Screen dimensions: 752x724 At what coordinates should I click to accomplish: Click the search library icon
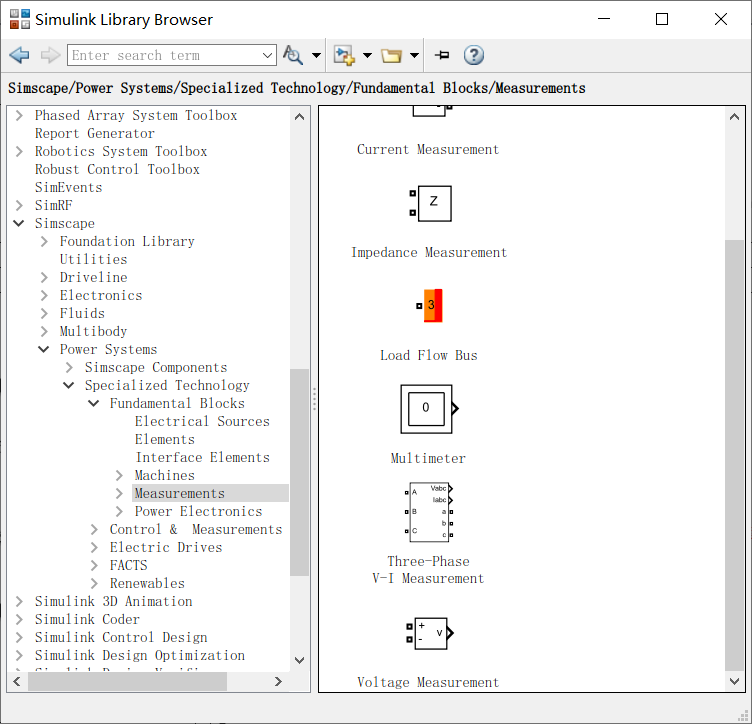[293, 55]
